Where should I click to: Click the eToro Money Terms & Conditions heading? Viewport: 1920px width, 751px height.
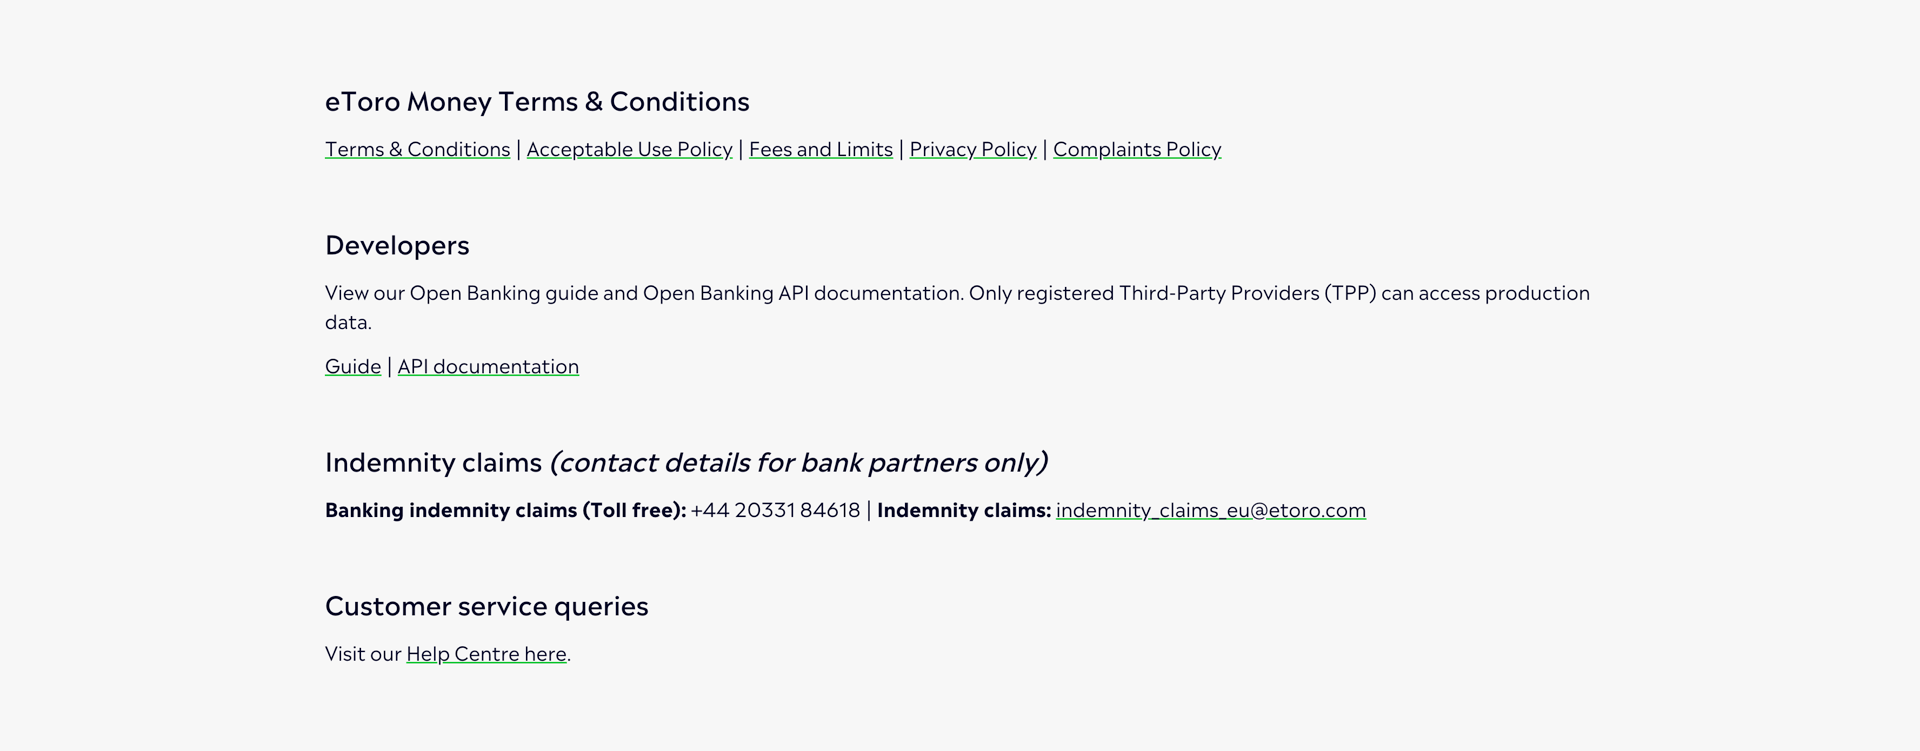pyautogui.click(x=537, y=102)
